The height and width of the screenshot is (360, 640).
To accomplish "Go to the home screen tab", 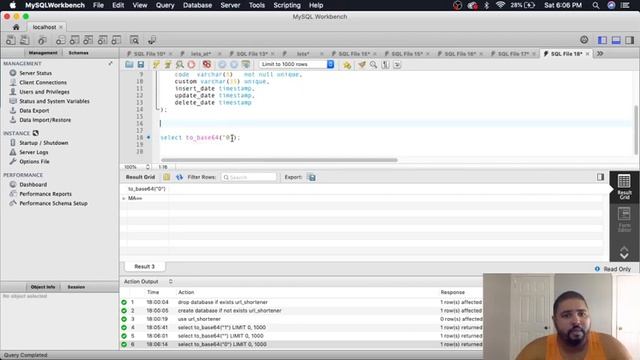I will [x=16, y=27].
